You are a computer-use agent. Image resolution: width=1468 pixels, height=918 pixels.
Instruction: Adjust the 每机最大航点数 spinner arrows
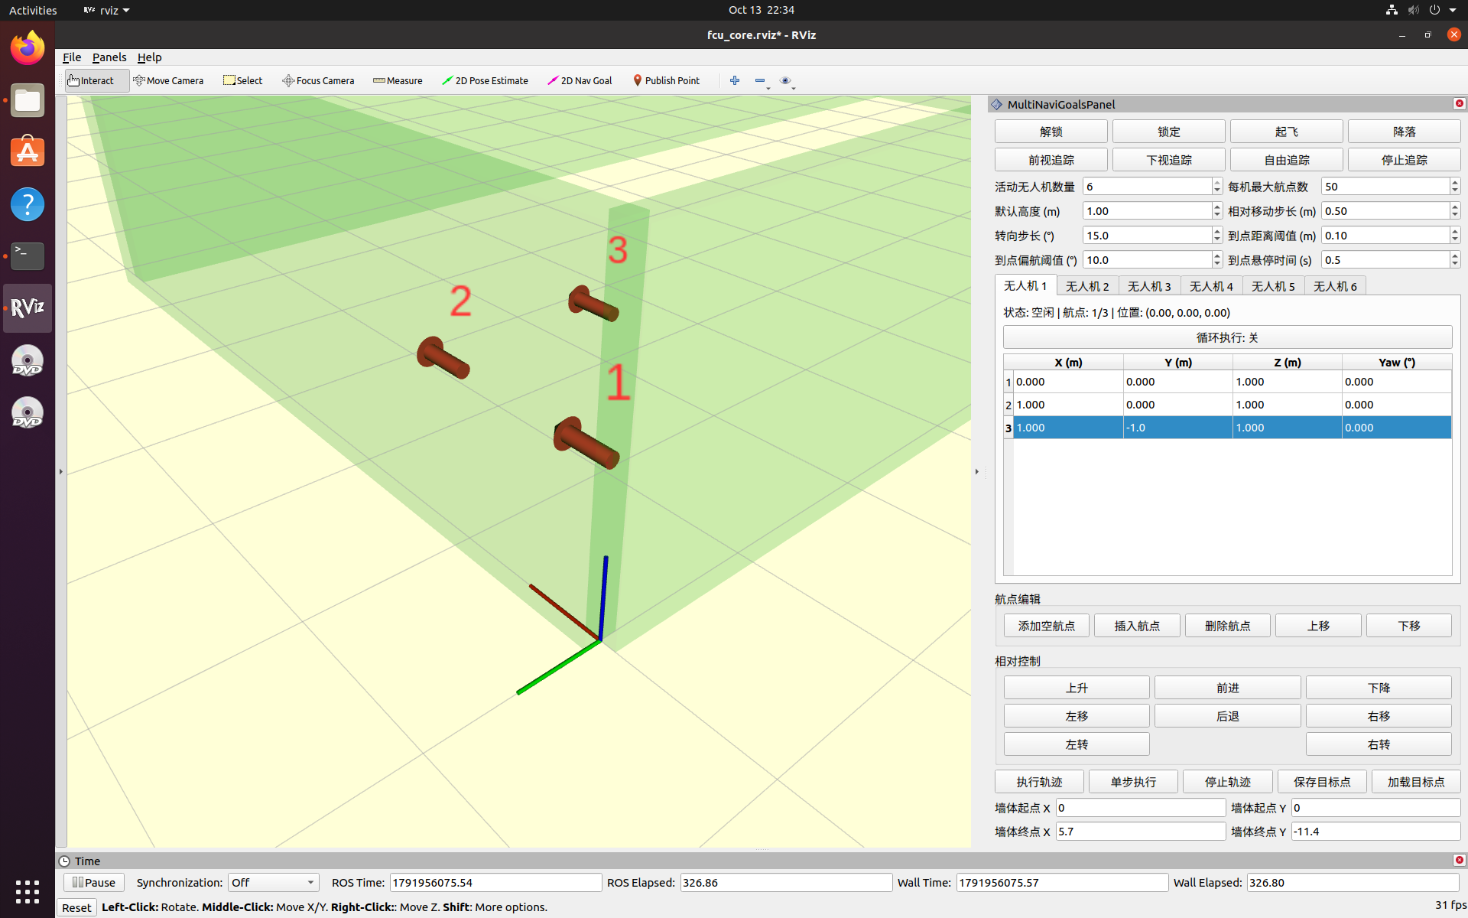pos(1455,187)
